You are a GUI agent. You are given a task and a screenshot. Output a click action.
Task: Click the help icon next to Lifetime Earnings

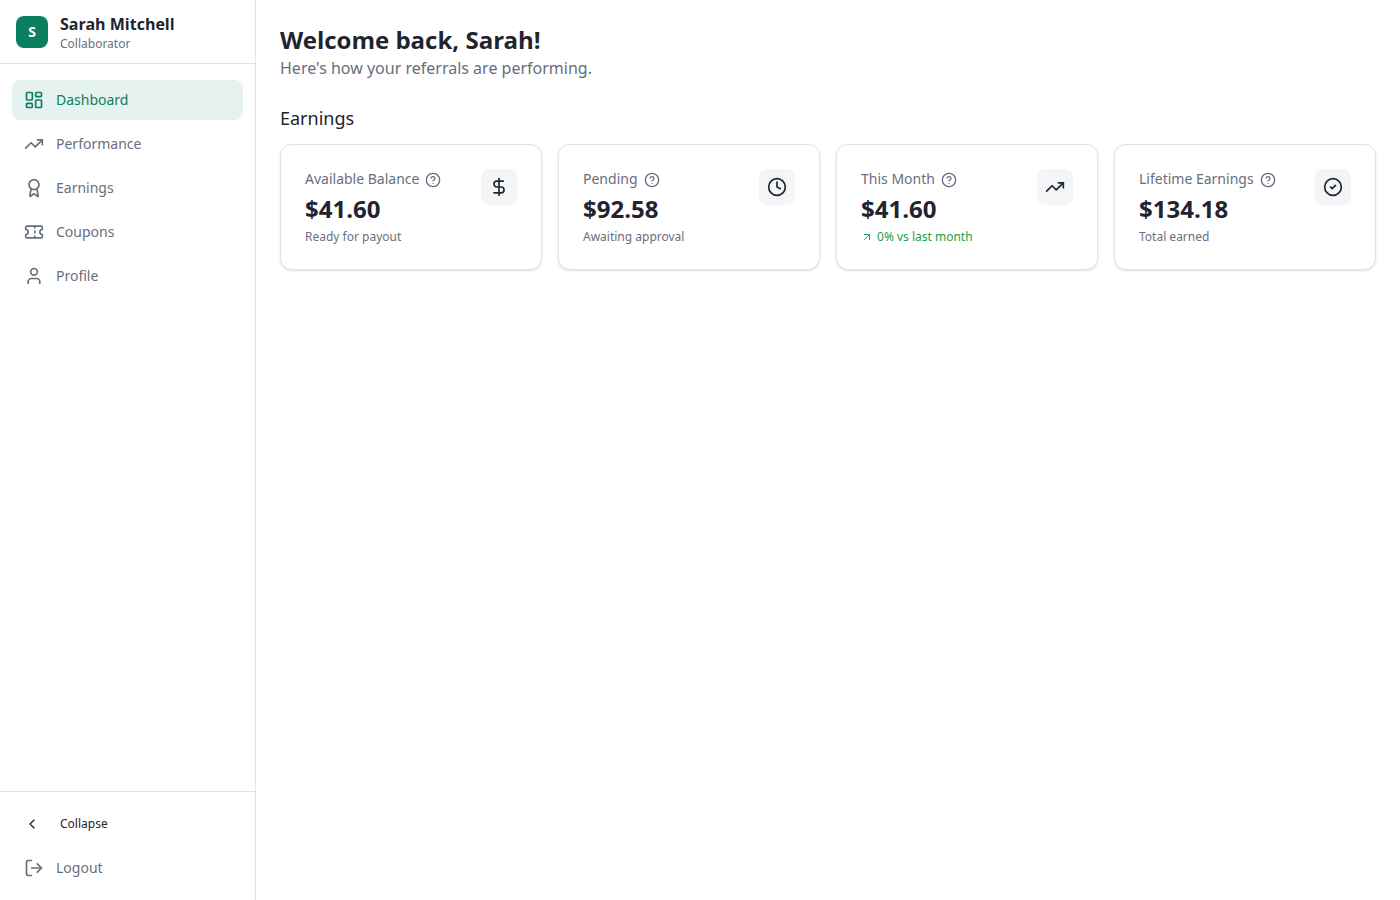tap(1268, 179)
